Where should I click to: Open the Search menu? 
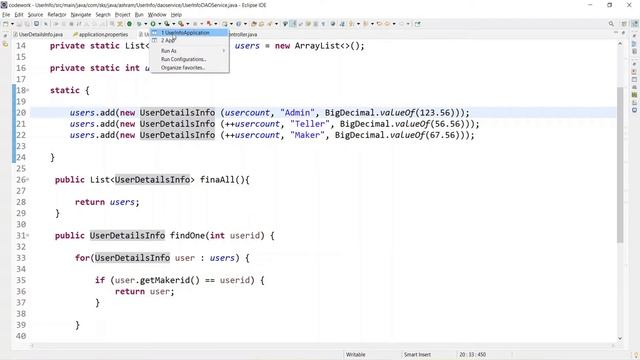(x=103, y=14)
